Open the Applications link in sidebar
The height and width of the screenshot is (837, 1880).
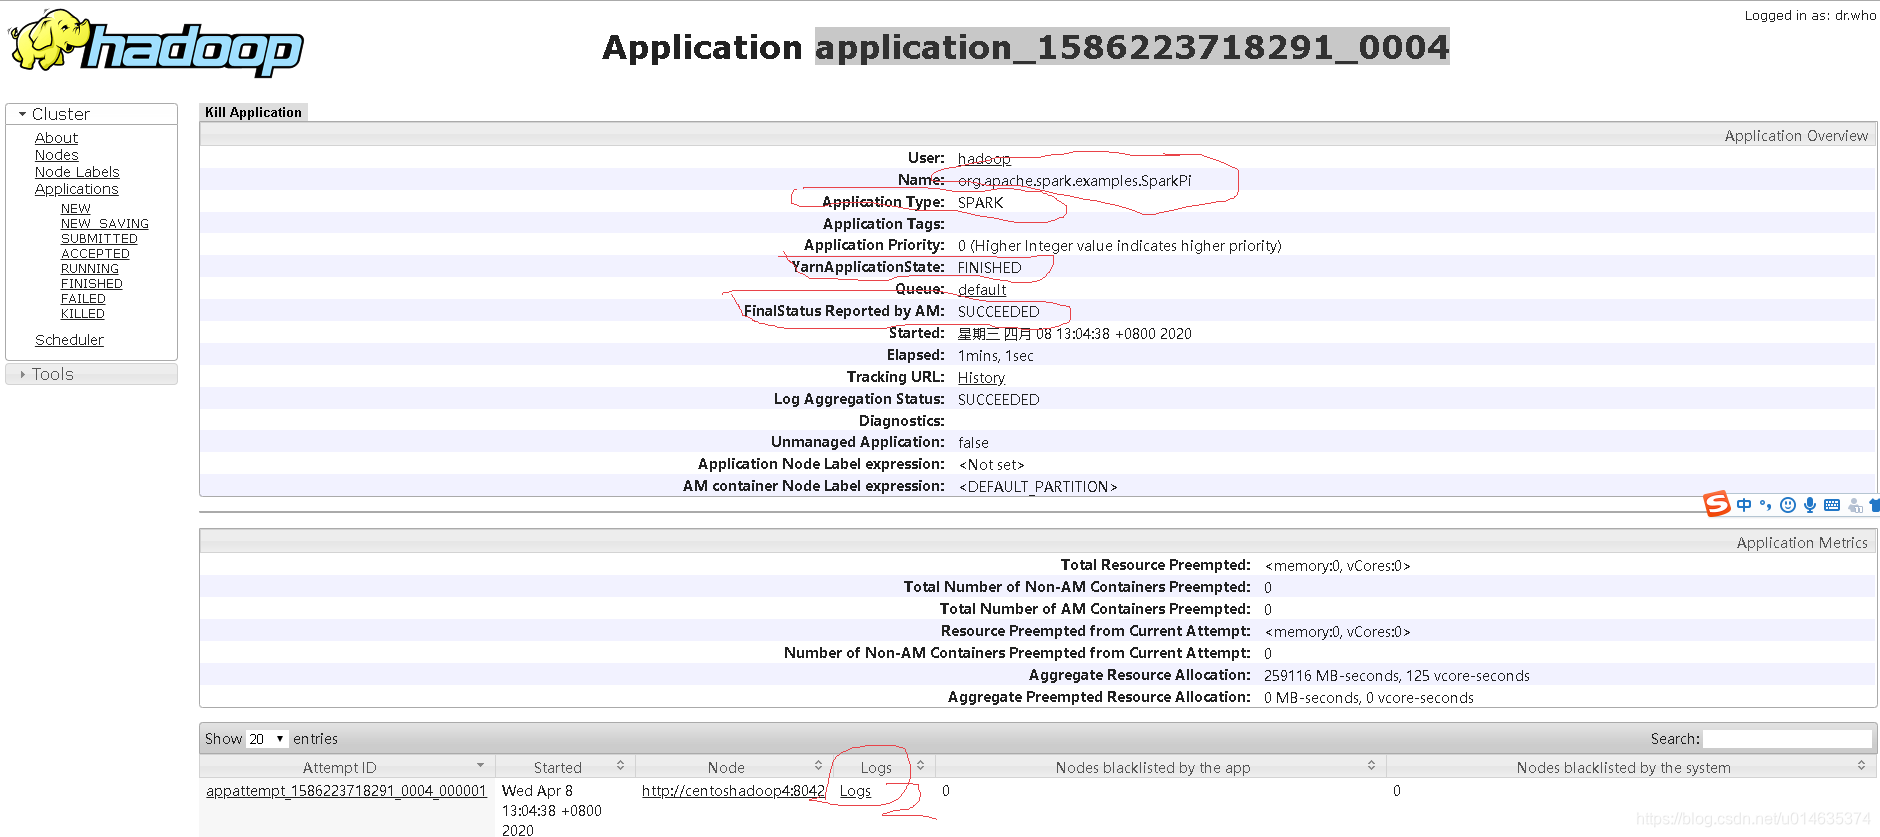76,189
